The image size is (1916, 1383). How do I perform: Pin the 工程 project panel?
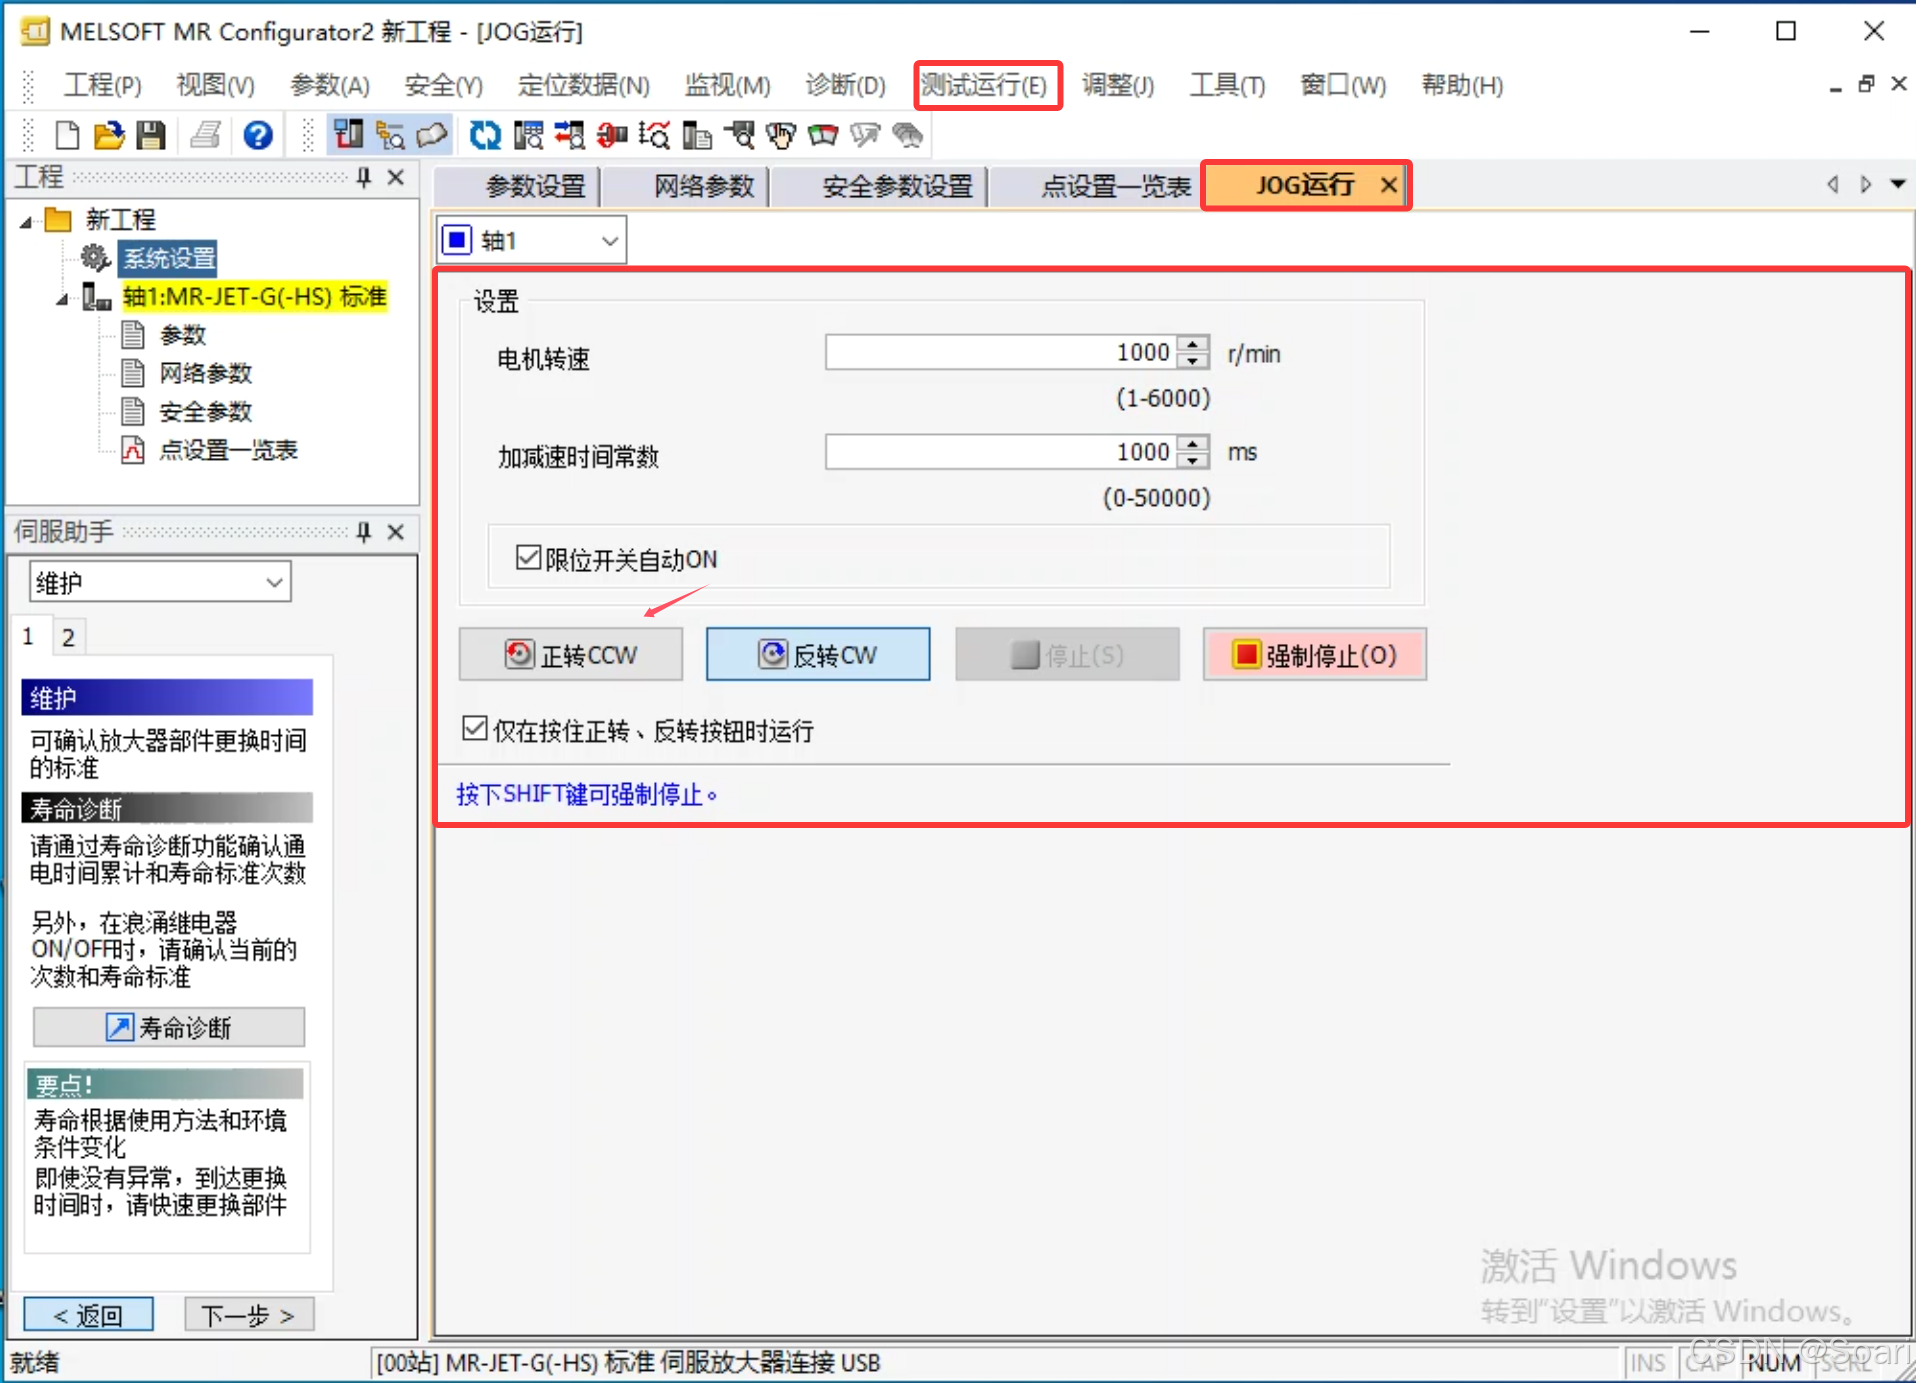(x=364, y=177)
